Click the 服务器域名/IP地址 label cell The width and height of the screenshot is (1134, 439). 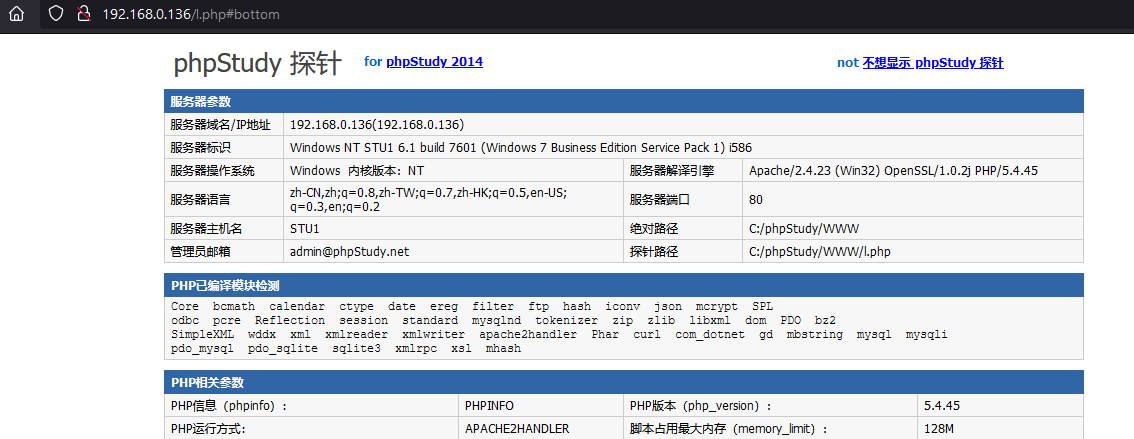(223, 125)
